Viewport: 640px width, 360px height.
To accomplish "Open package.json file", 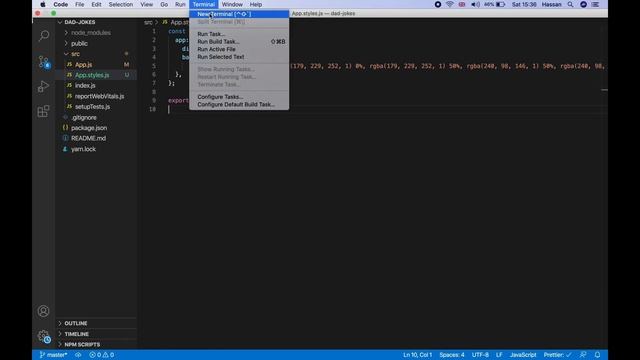I will click(96, 128).
